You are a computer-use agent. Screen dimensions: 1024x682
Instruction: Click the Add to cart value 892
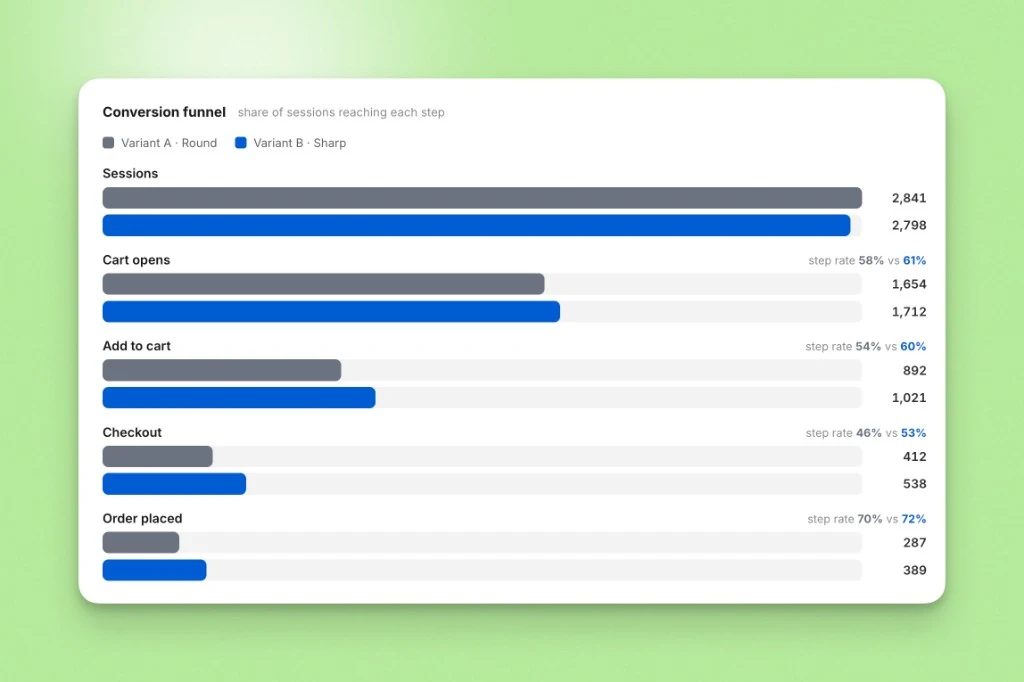[x=914, y=370]
